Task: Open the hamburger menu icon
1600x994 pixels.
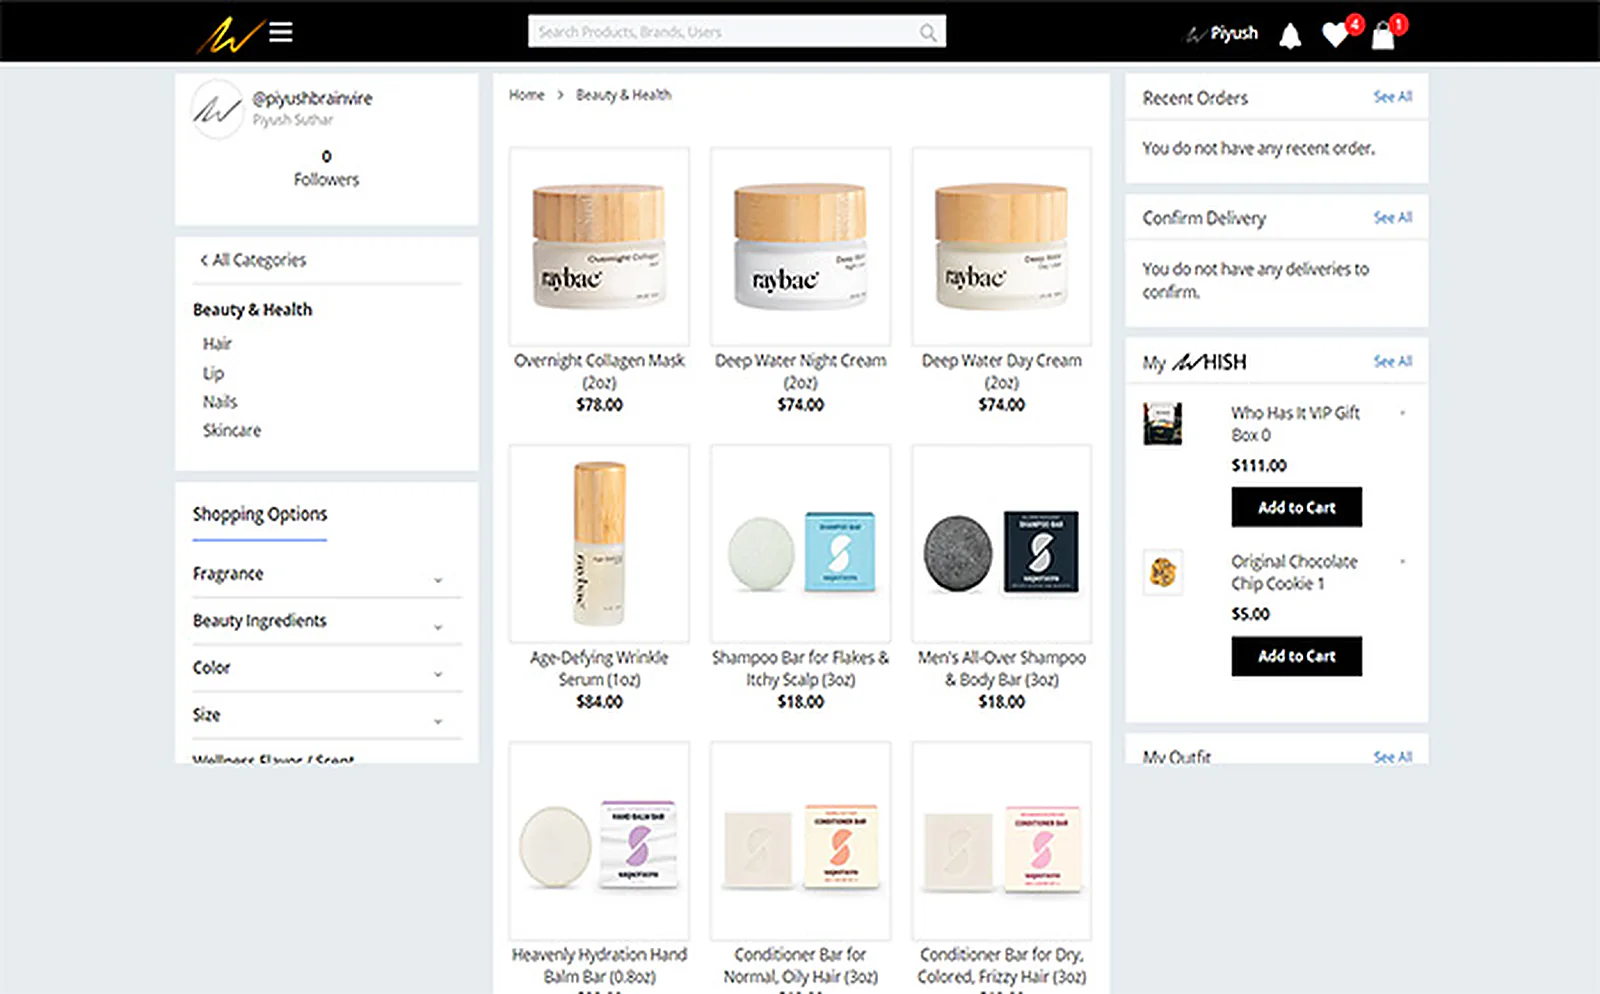Action: [281, 32]
